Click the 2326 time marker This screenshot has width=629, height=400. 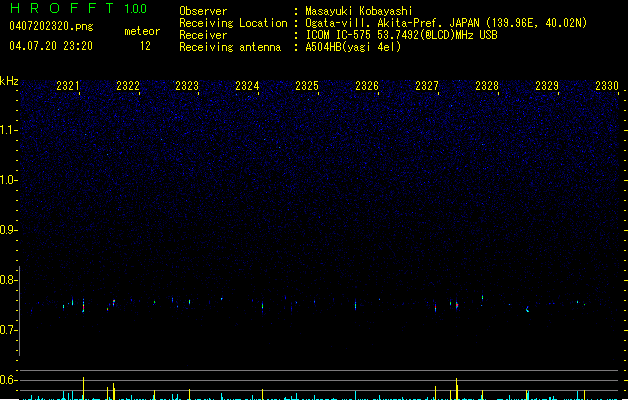(x=367, y=86)
